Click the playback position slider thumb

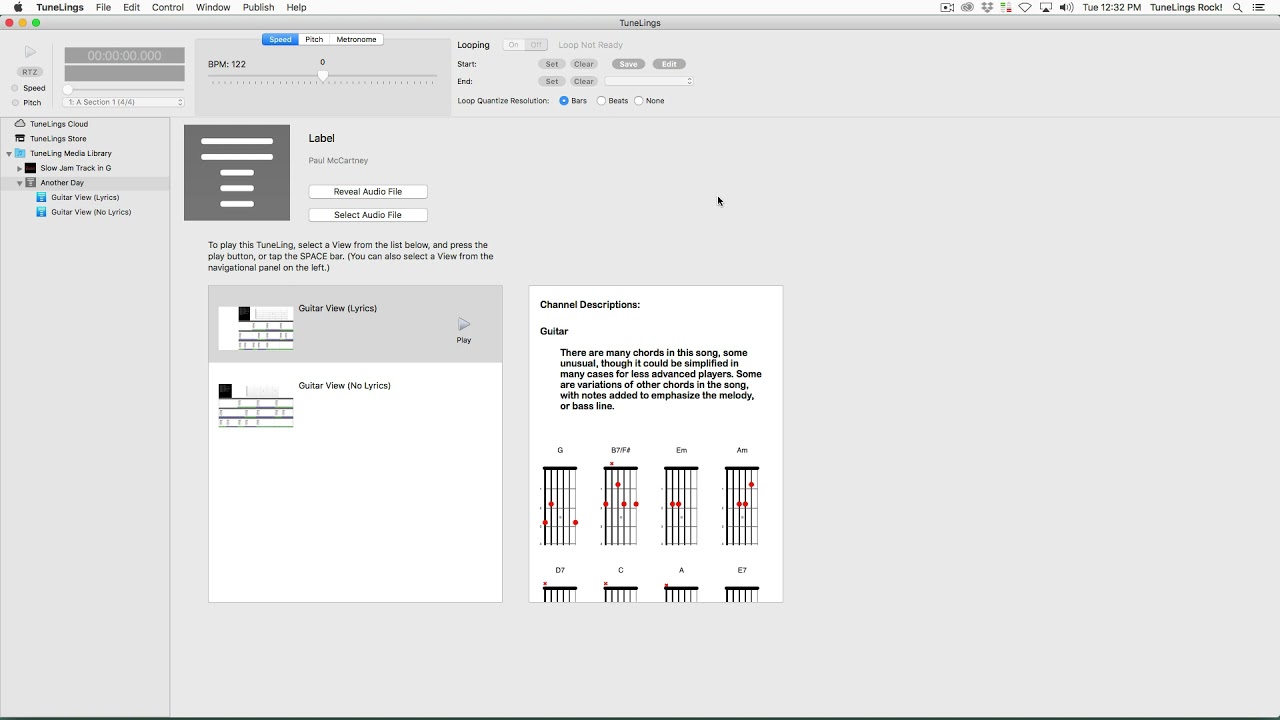tap(68, 90)
